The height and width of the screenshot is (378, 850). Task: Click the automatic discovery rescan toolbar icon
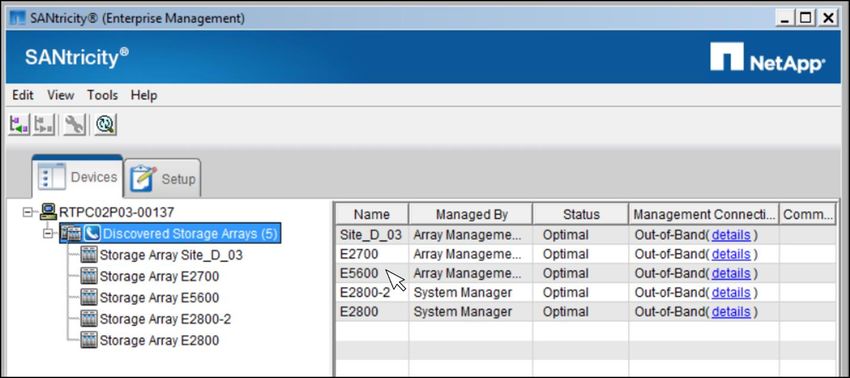[x=105, y=125]
